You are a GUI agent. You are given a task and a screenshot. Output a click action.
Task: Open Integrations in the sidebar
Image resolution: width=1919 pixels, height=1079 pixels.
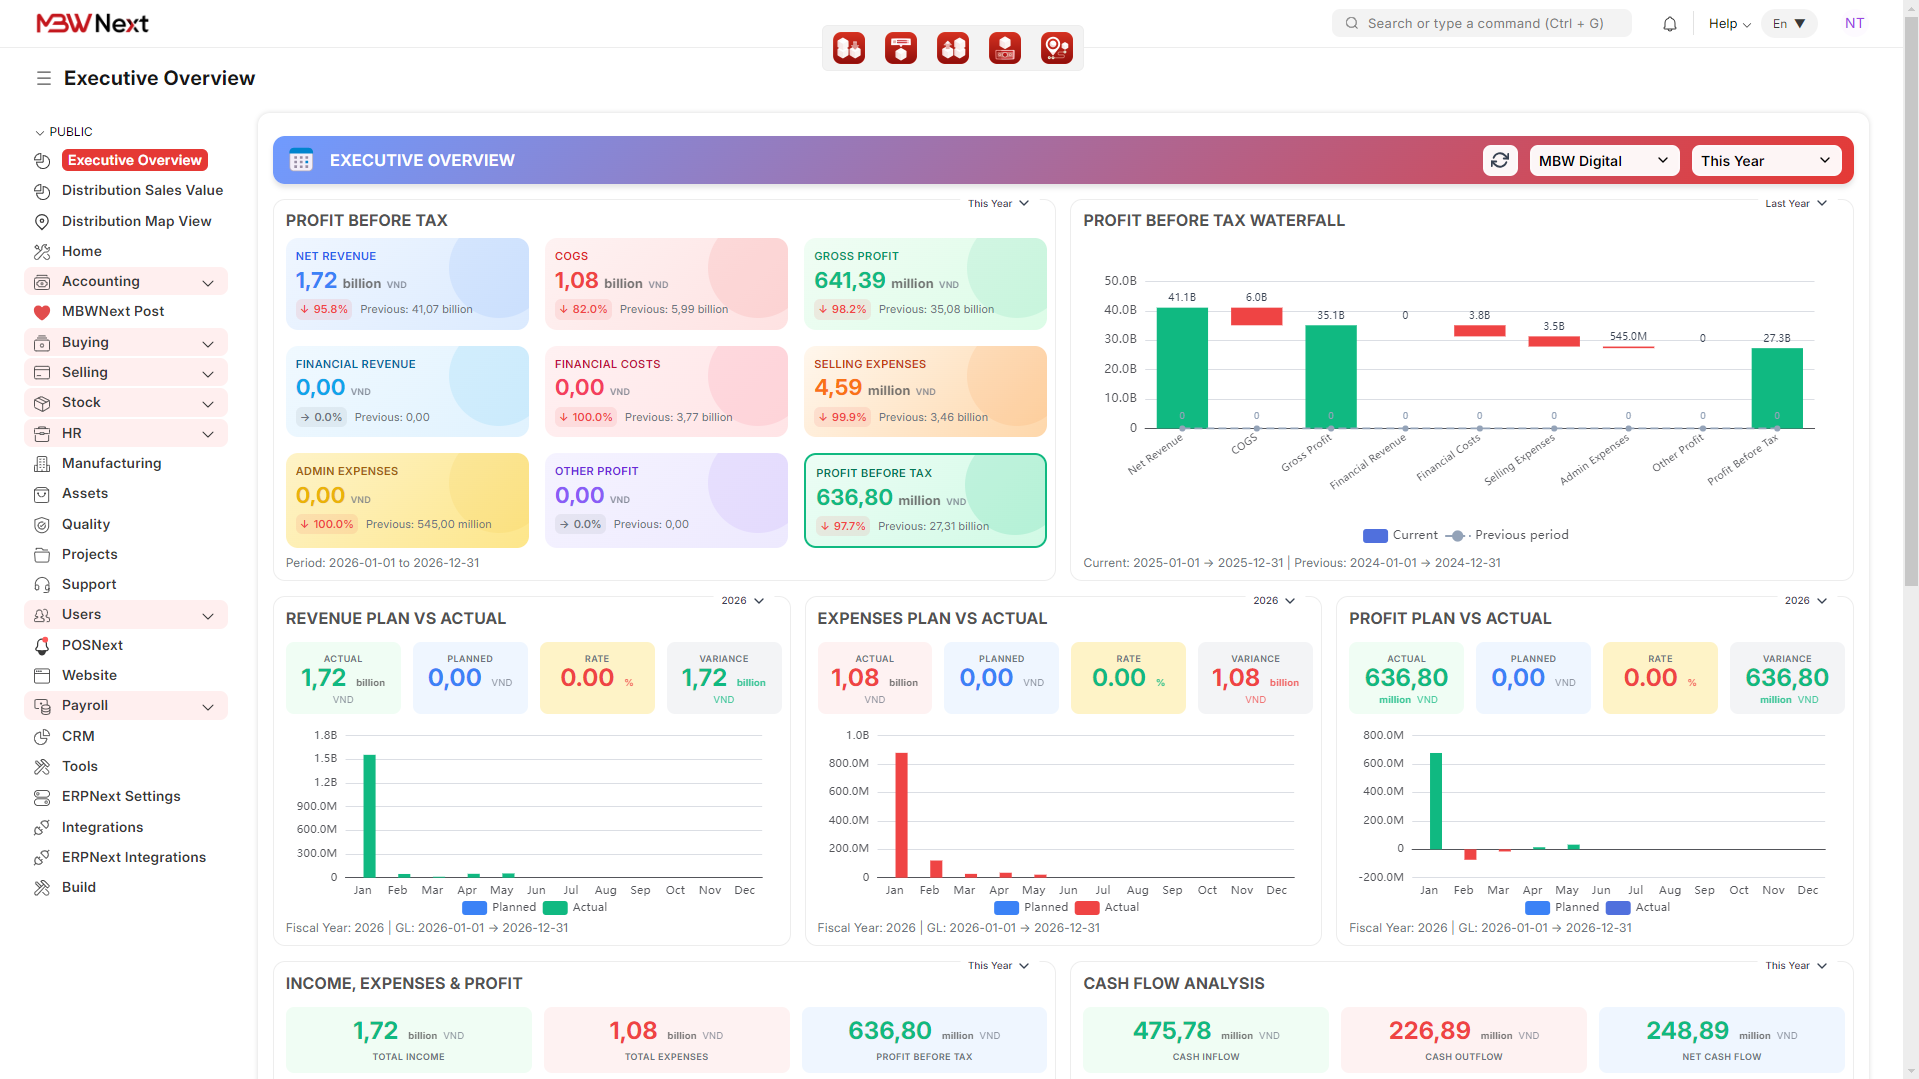pyautogui.click(x=102, y=828)
